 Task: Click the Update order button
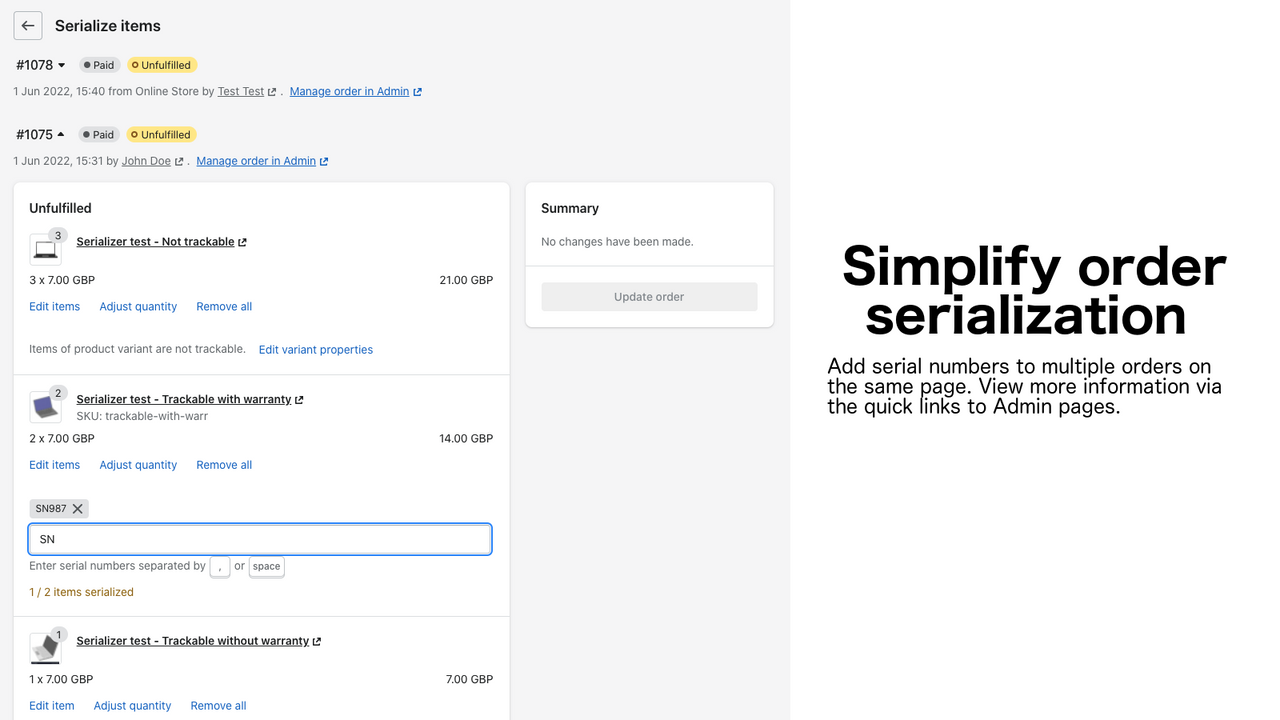pyautogui.click(x=649, y=296)
